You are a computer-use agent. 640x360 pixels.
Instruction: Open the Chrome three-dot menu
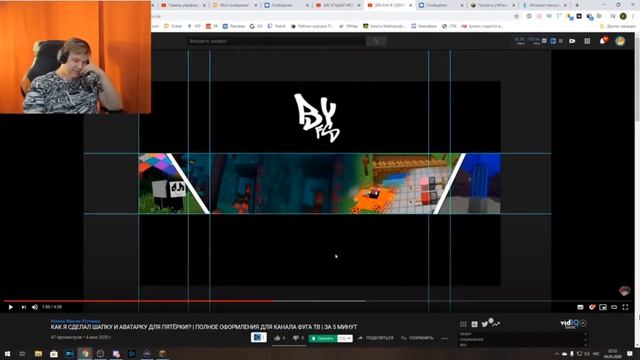tap(633, 16)
